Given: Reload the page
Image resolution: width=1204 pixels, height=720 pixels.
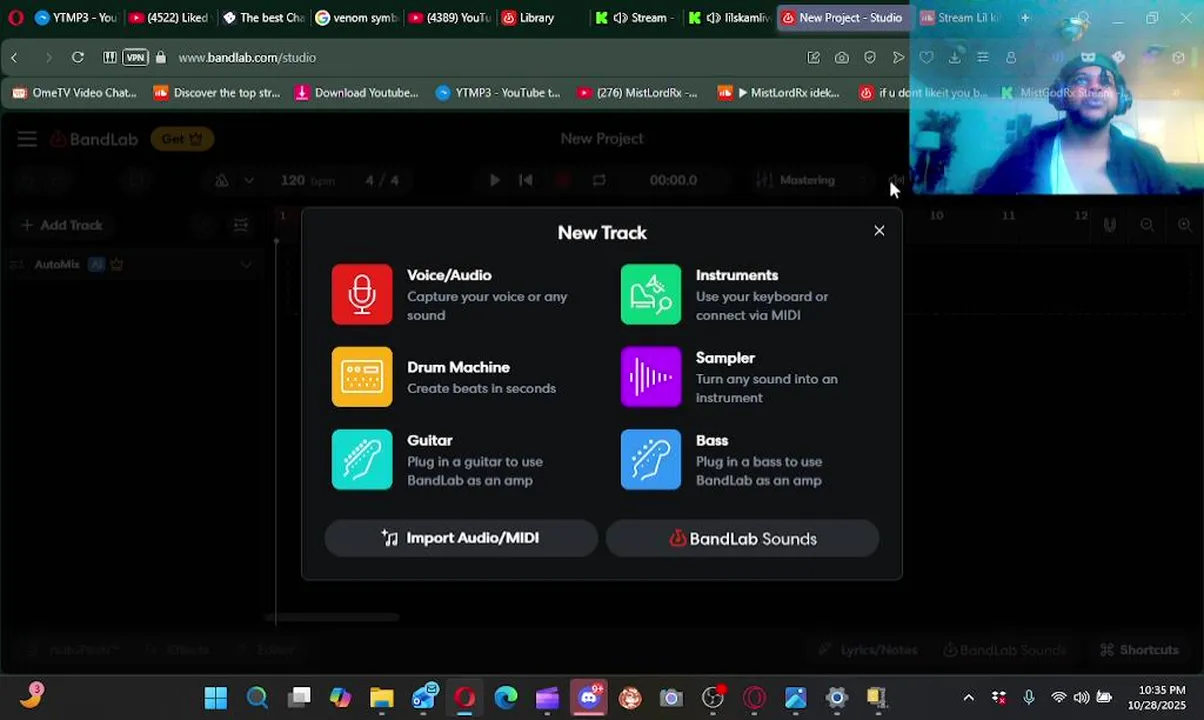Looking at the screenshot, I should (77, 57).
